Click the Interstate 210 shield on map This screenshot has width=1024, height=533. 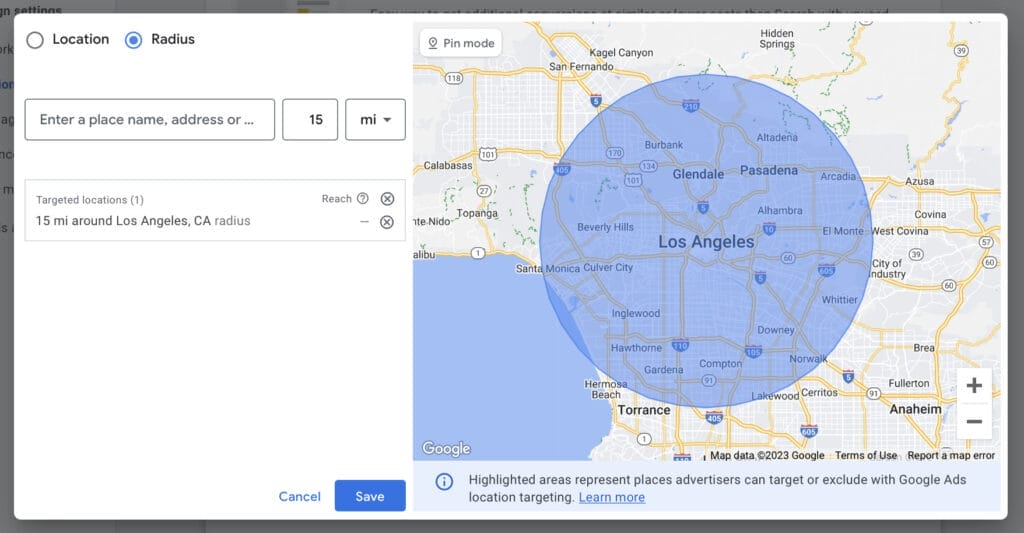click(x=690, y=106)
